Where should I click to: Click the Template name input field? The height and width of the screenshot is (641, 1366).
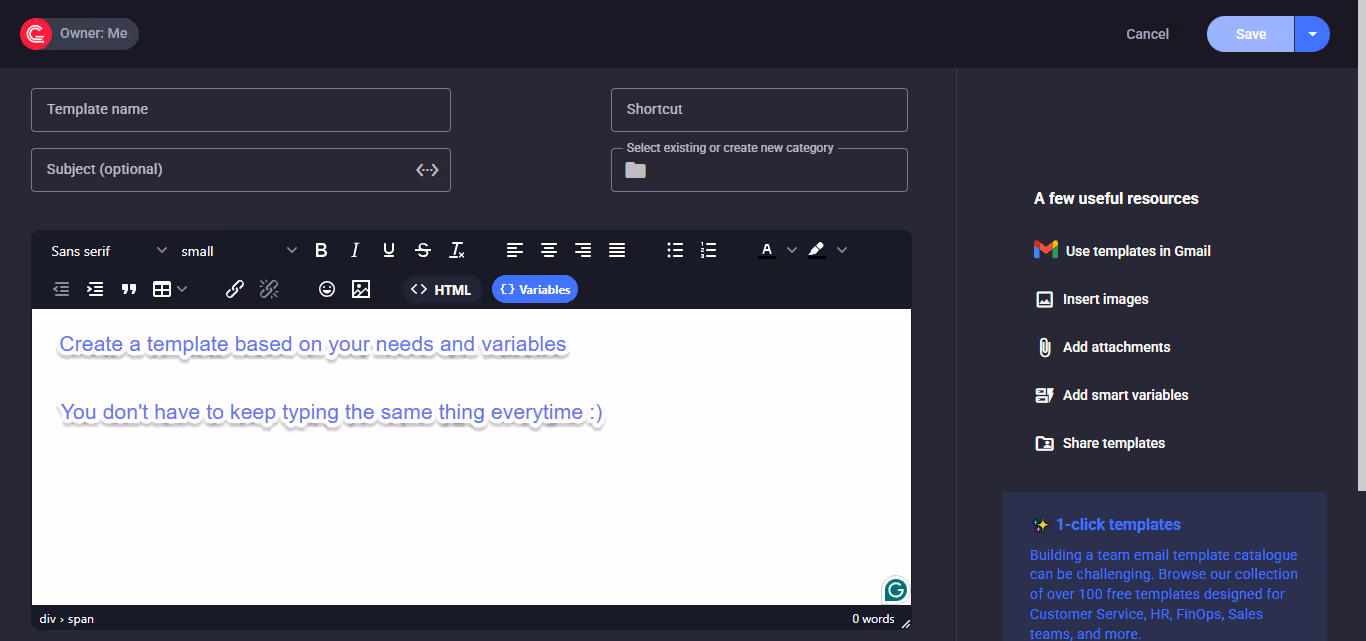(x=240, y=109)
